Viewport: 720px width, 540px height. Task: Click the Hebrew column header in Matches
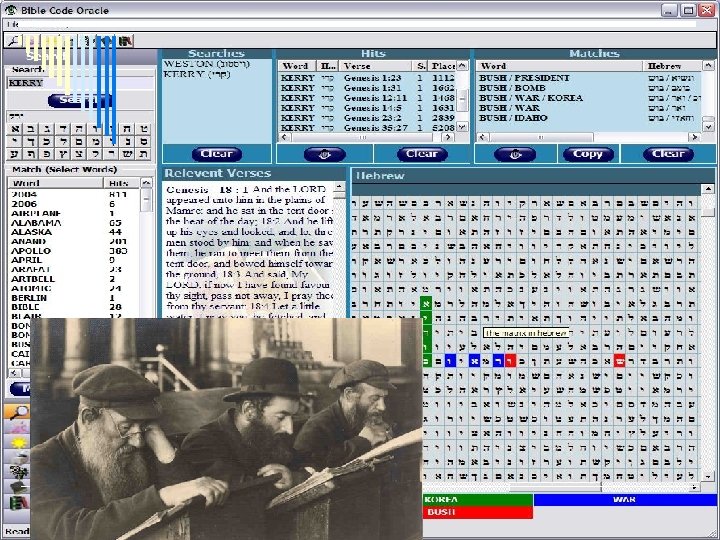tap(672, 66)
